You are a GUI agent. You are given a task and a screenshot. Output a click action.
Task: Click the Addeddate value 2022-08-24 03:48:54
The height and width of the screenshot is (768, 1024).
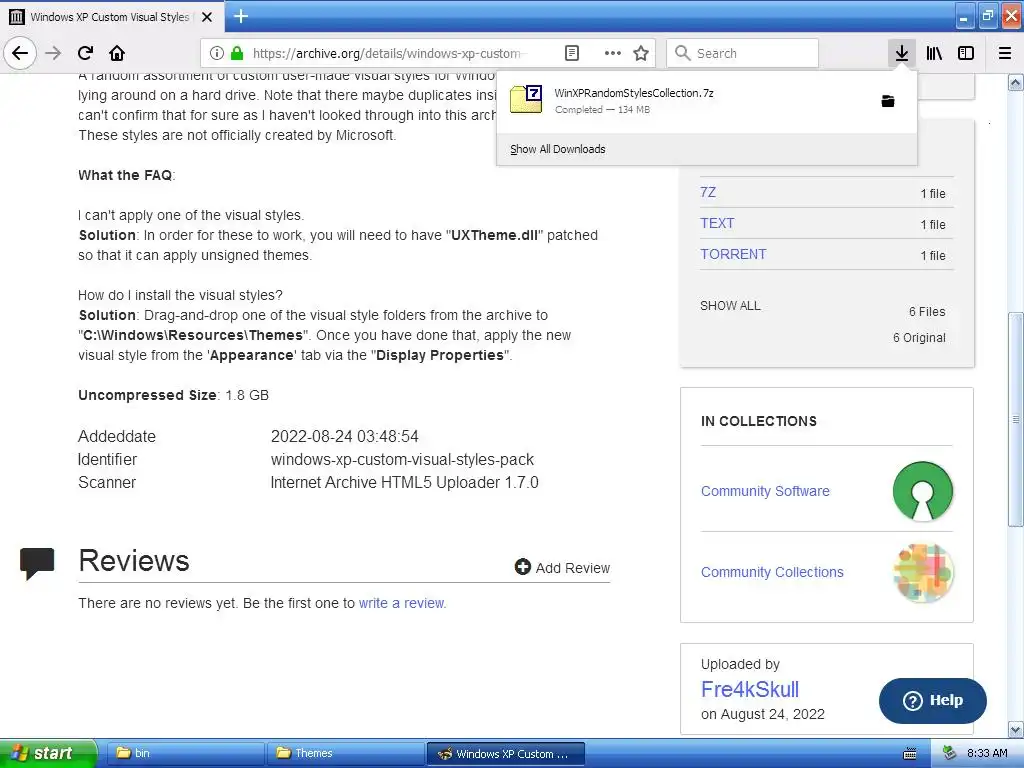tap(345, 436)
